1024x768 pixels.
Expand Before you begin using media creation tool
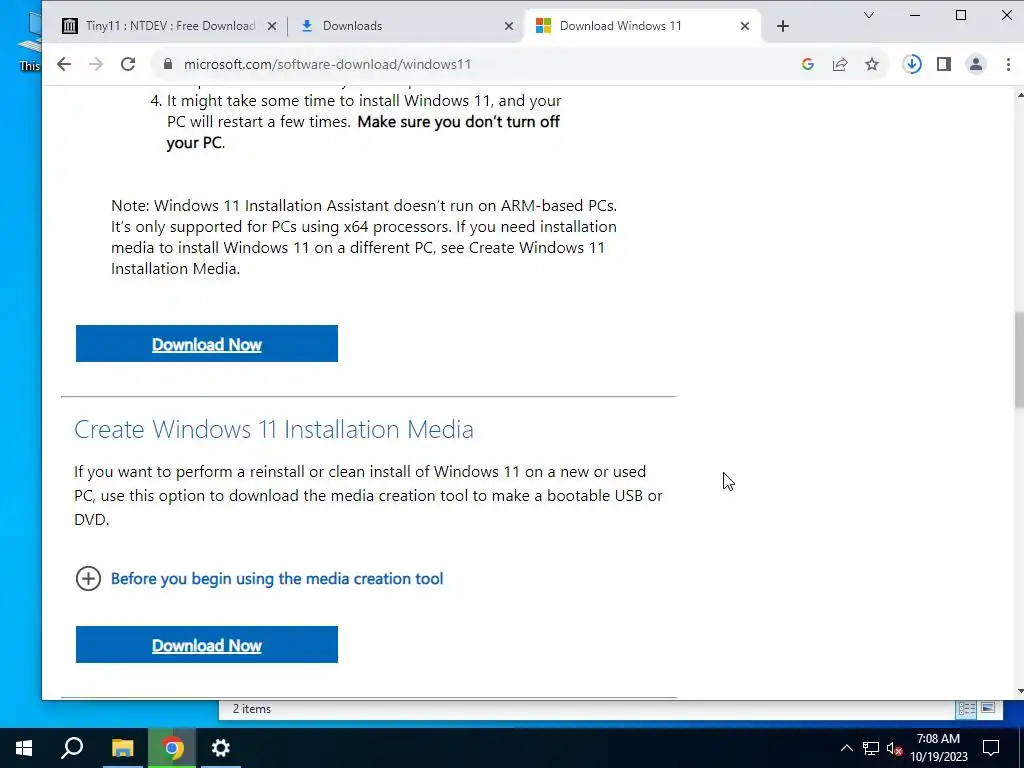[277, 579]
